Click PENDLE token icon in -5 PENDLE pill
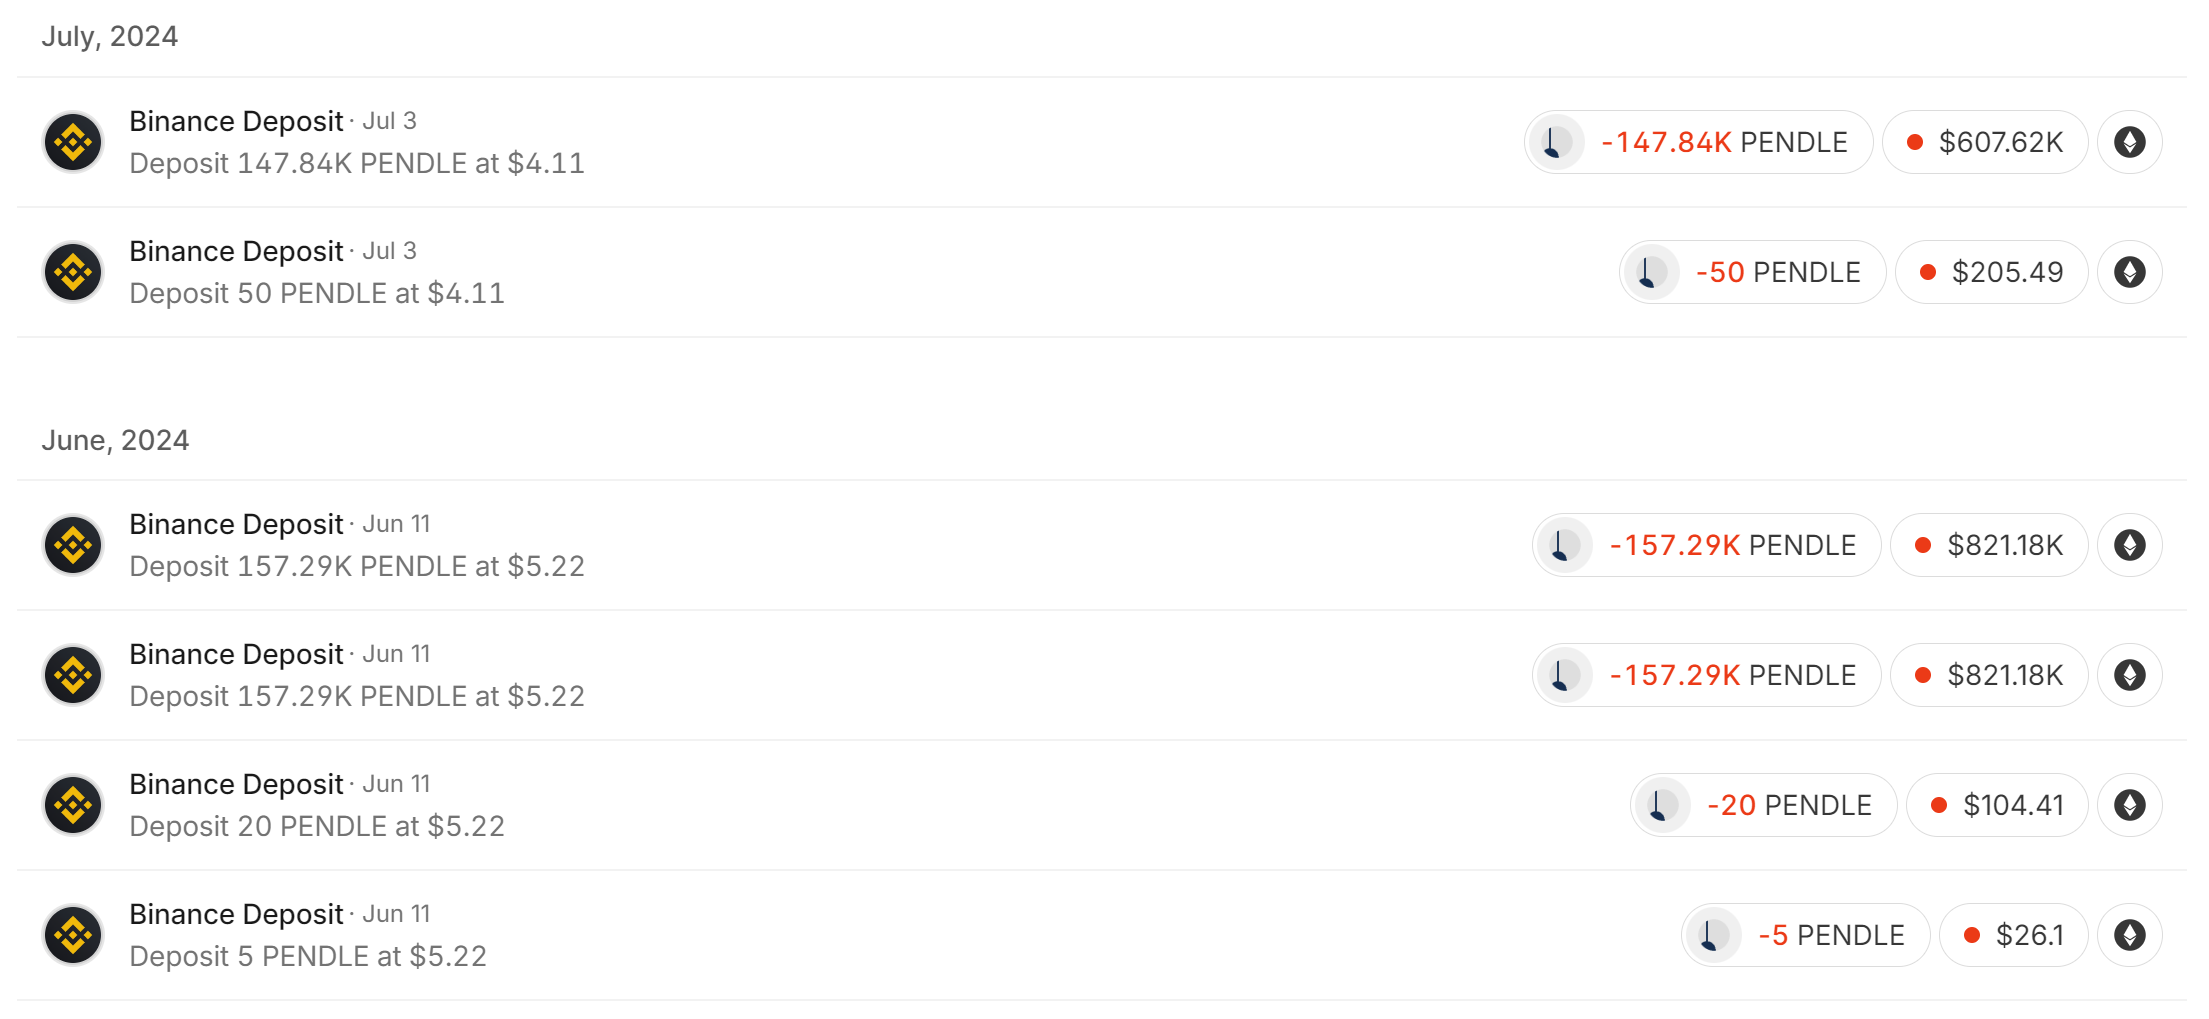Viewport: 2209px width, 1019px height. pos(1713,935)
